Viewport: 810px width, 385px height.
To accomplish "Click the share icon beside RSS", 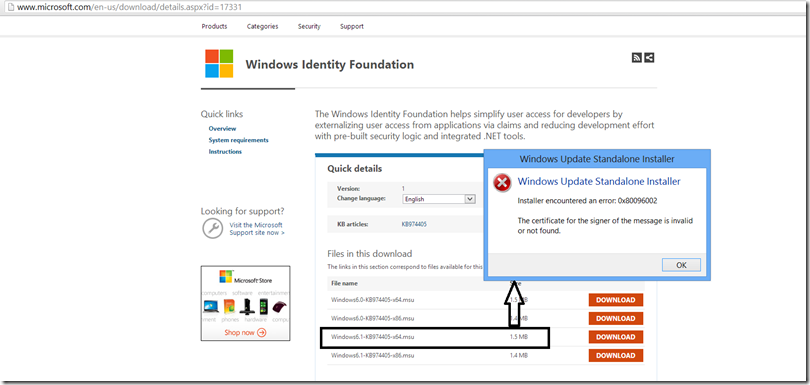I will [x=649, y=58].
